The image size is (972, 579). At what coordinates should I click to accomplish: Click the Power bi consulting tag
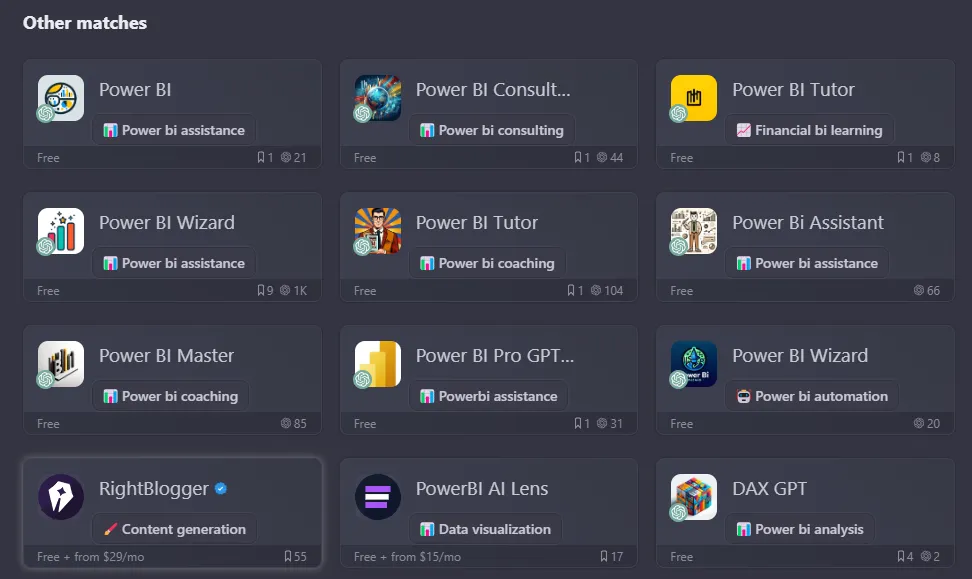point(492,130)
